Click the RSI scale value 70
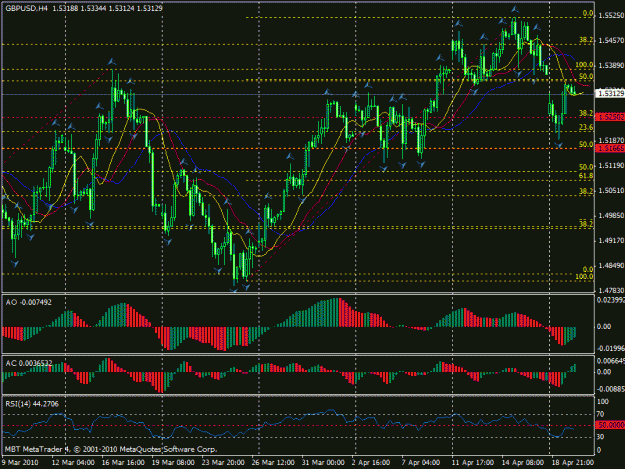 600,414
